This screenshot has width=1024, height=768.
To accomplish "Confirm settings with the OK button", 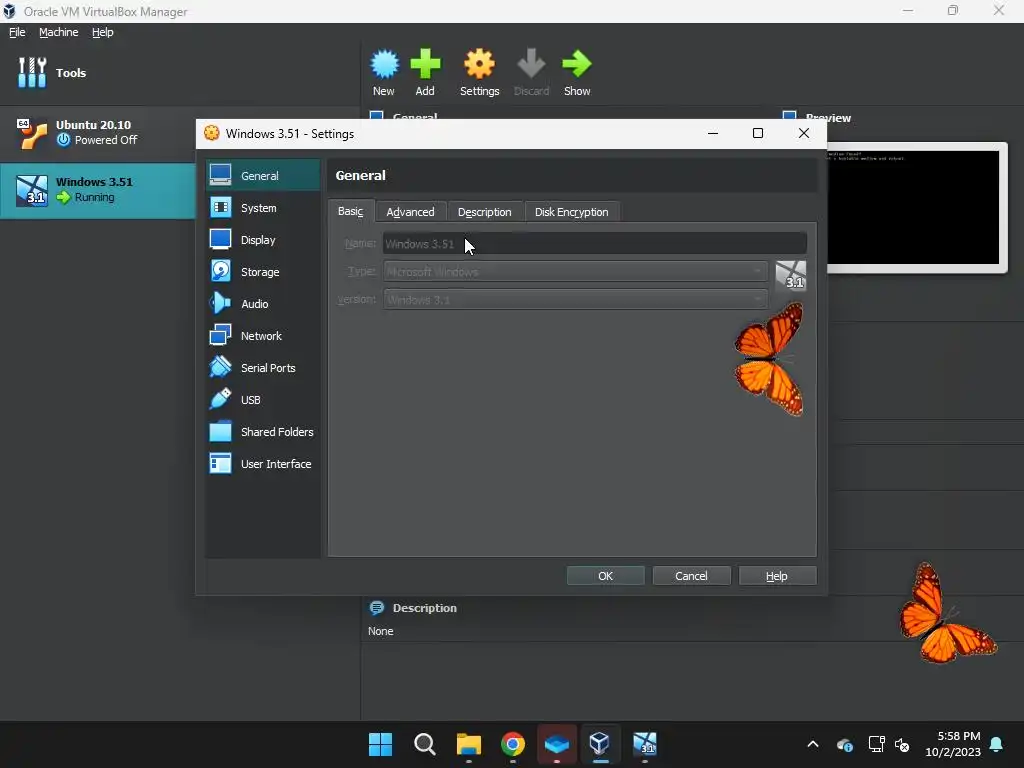I will (x=605, y=575).
